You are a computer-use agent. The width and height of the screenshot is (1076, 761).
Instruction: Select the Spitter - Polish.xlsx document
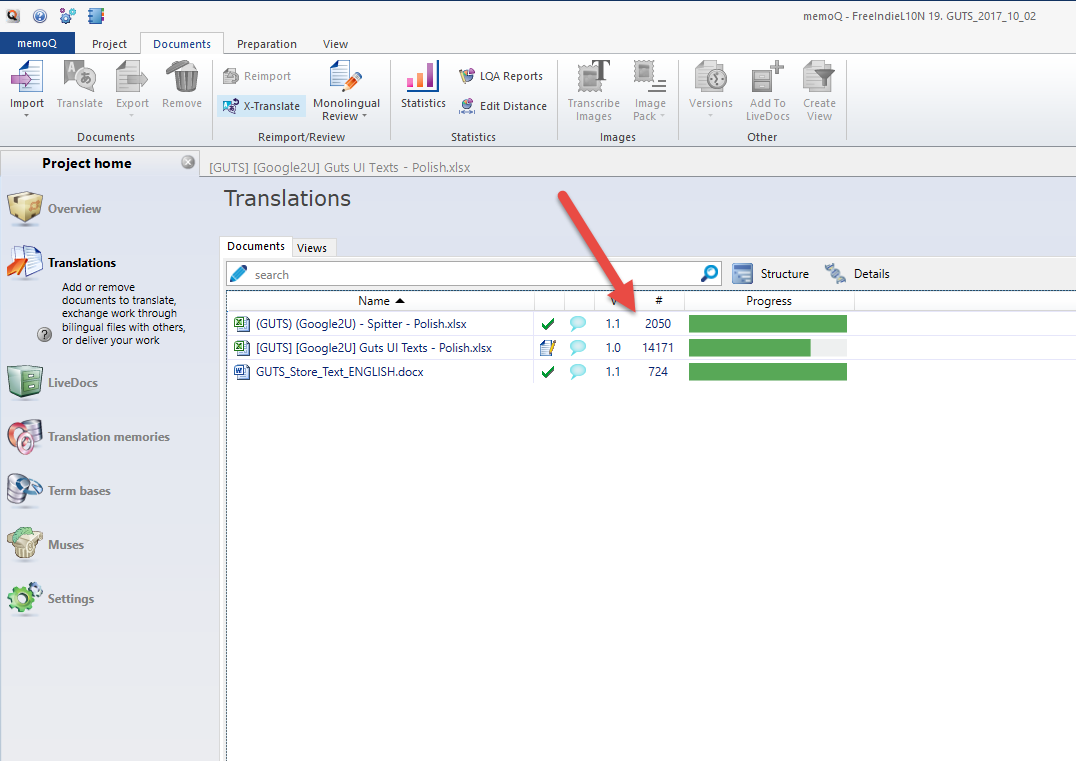[x=361, y=324]
